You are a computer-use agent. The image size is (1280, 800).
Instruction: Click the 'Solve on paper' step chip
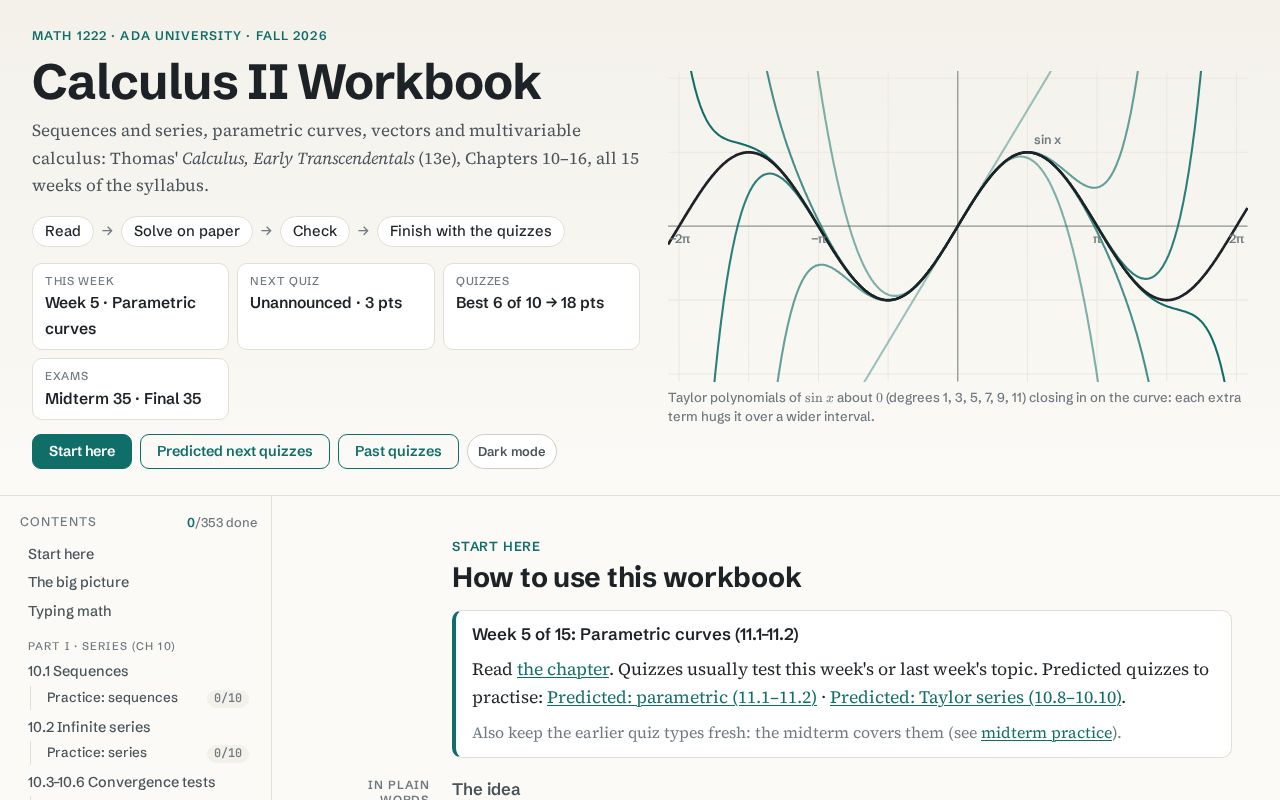(187, 231)
